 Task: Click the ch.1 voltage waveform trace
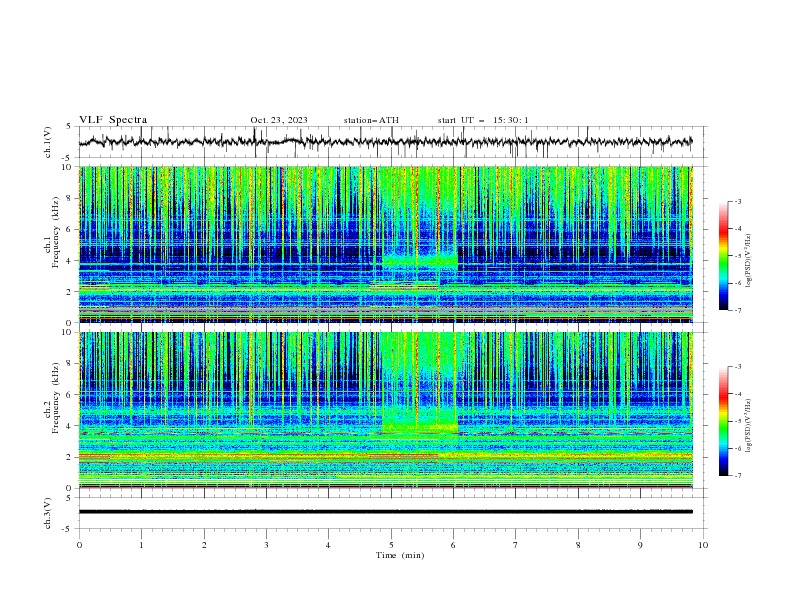pos(385,142)
